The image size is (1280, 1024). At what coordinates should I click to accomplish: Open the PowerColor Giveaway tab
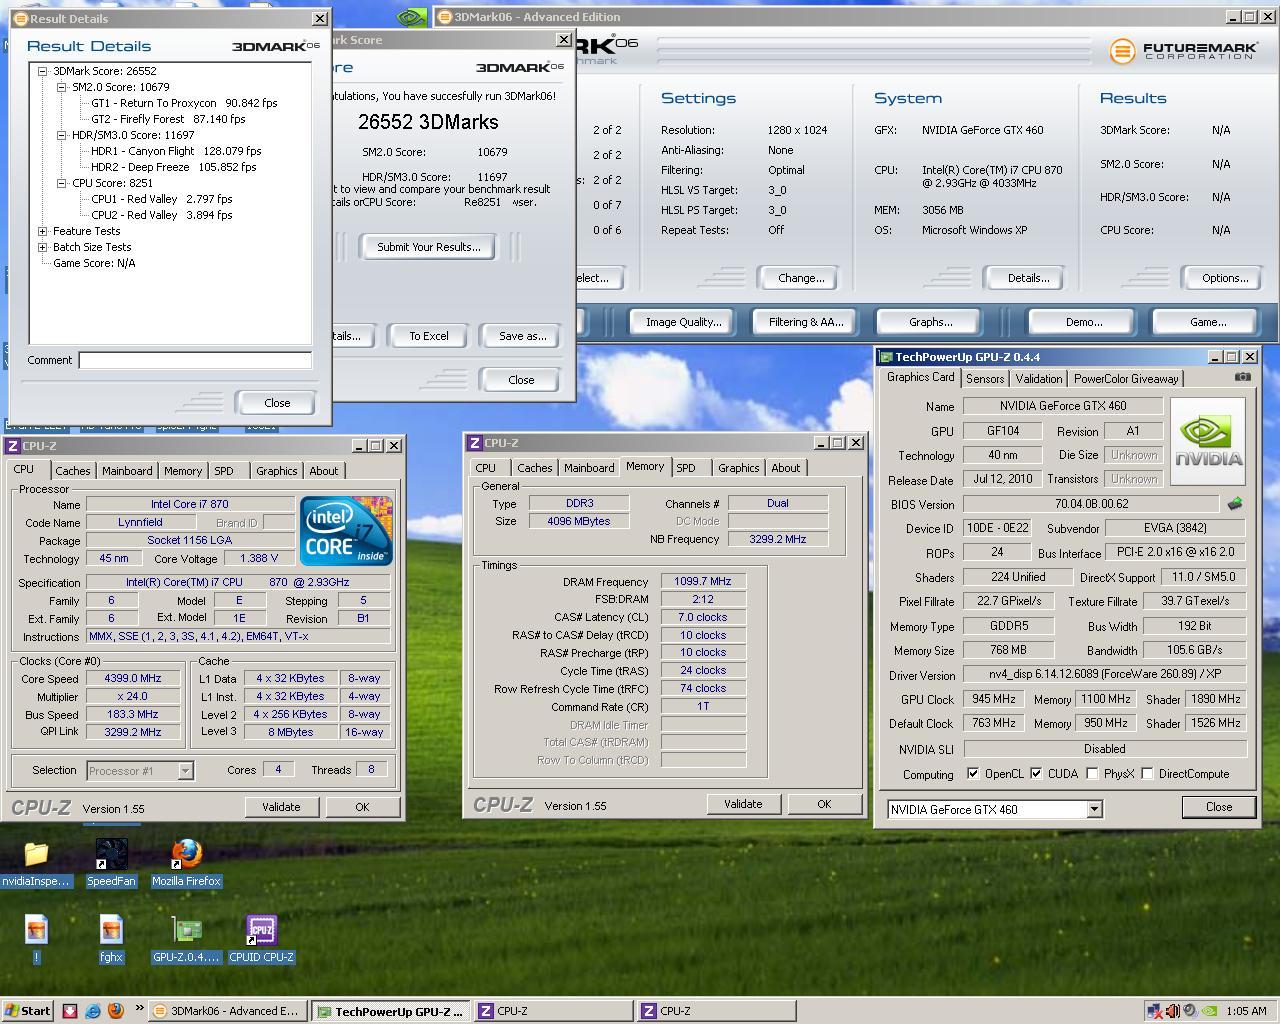[x=1126, y=379]
